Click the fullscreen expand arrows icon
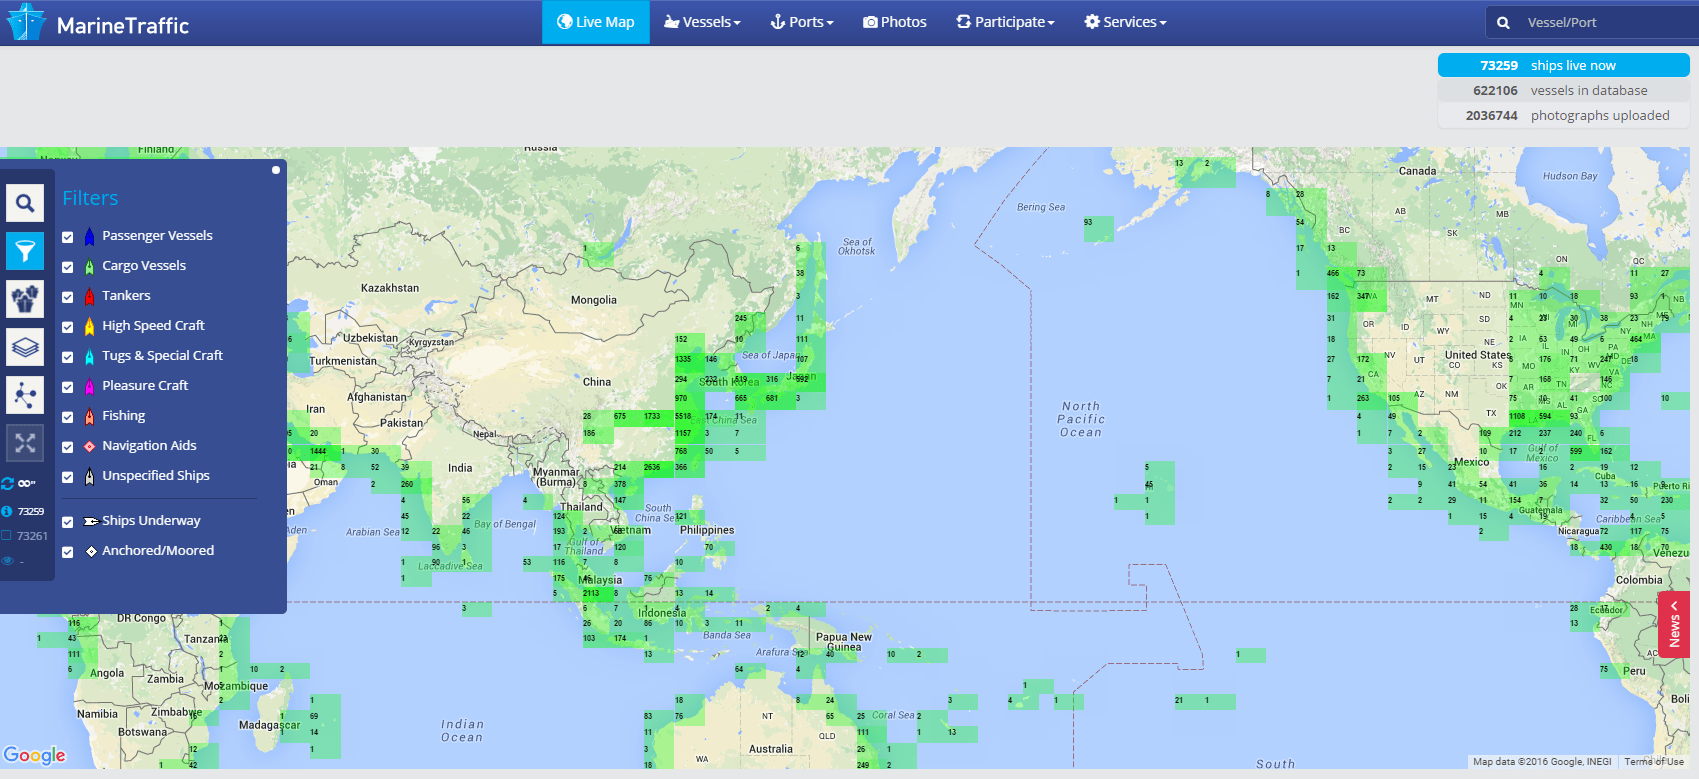This screenshot has height=779, width=1699. (x=25, y=443)
